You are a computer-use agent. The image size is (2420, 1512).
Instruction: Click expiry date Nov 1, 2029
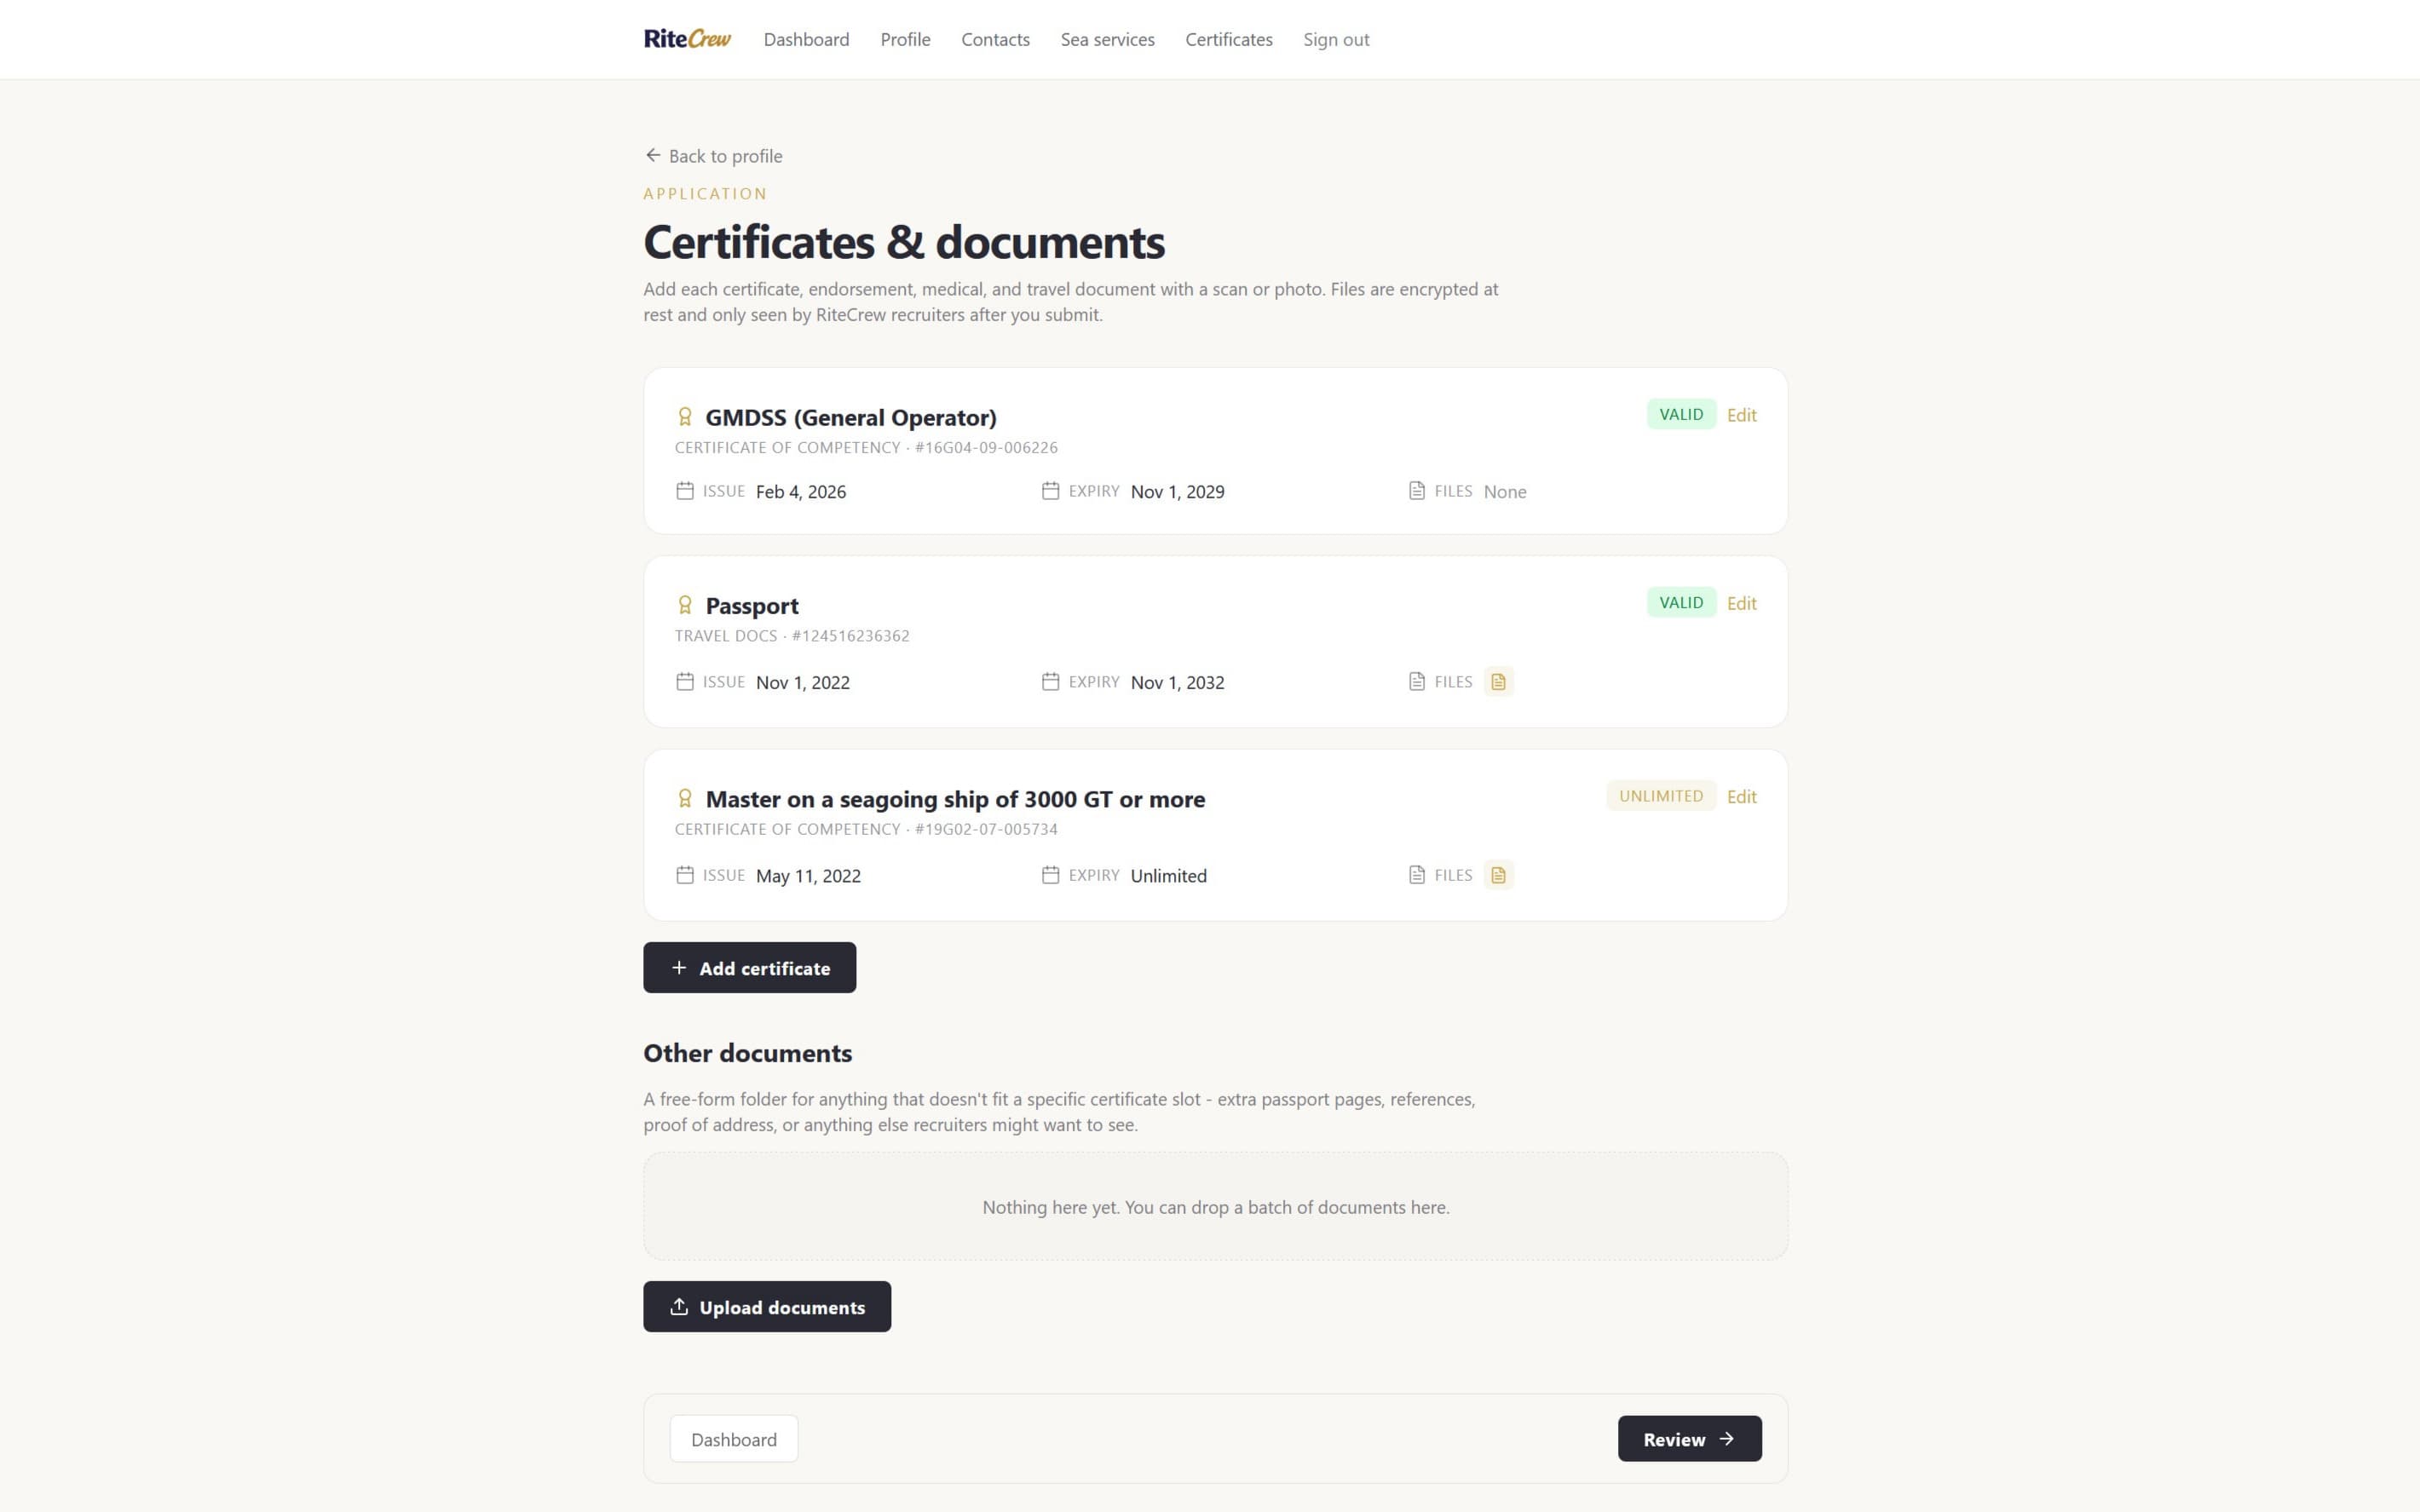click(x=1177, y=491)
